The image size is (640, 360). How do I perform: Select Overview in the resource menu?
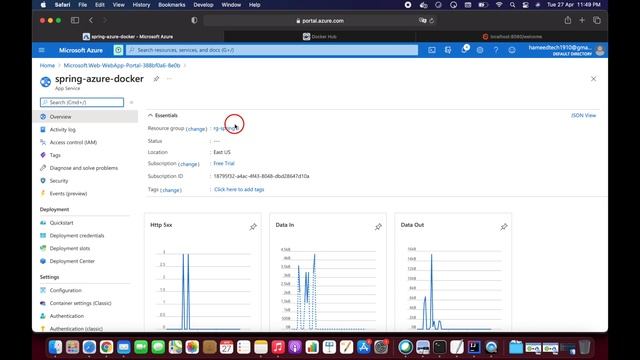(85, 117)
